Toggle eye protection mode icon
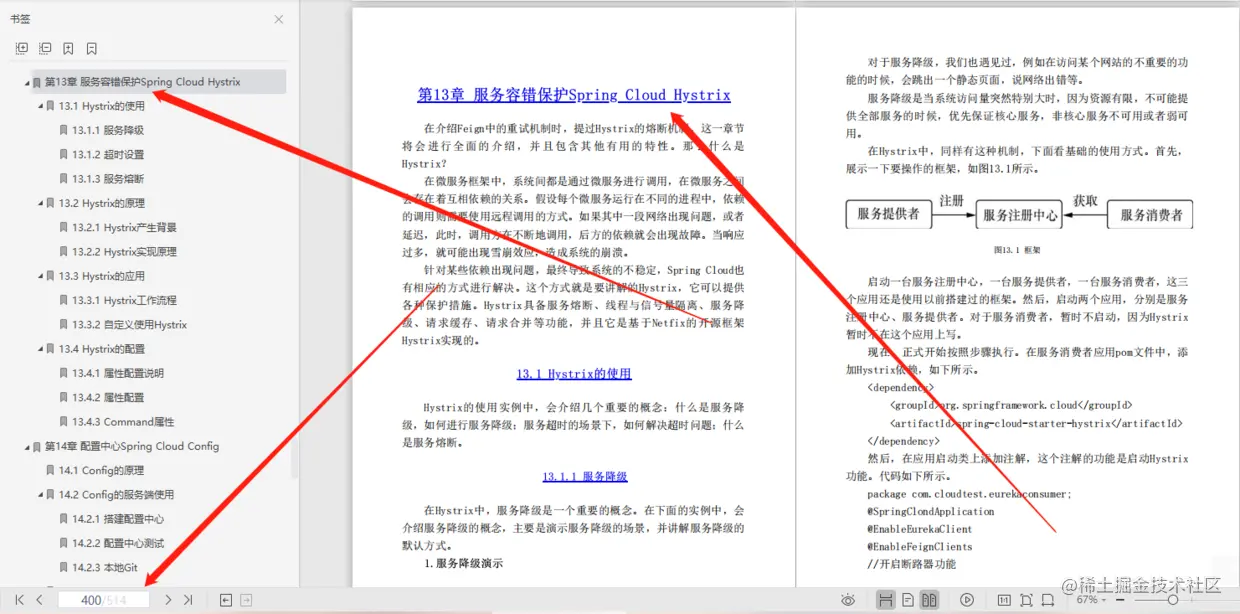Image resolution: width=1240 pixels, height=614 pixels. 848,600
